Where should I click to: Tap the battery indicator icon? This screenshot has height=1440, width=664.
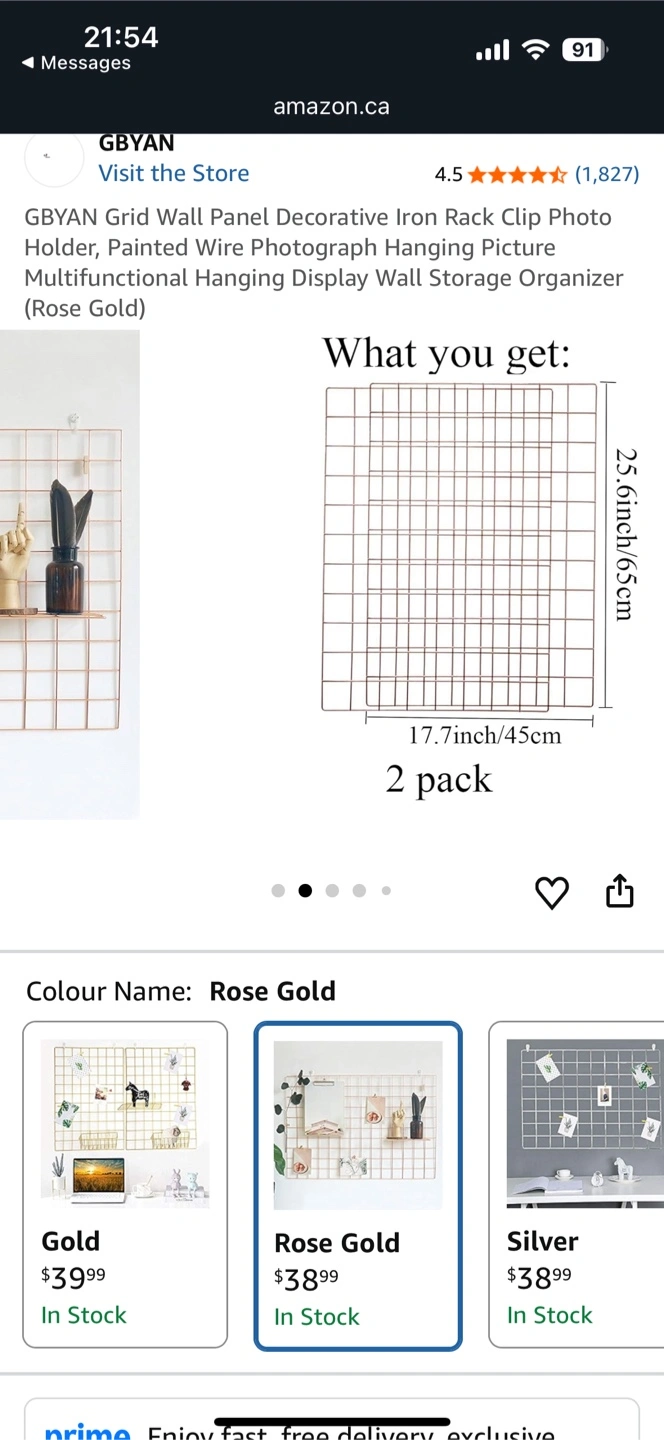[x=585, y=50]
